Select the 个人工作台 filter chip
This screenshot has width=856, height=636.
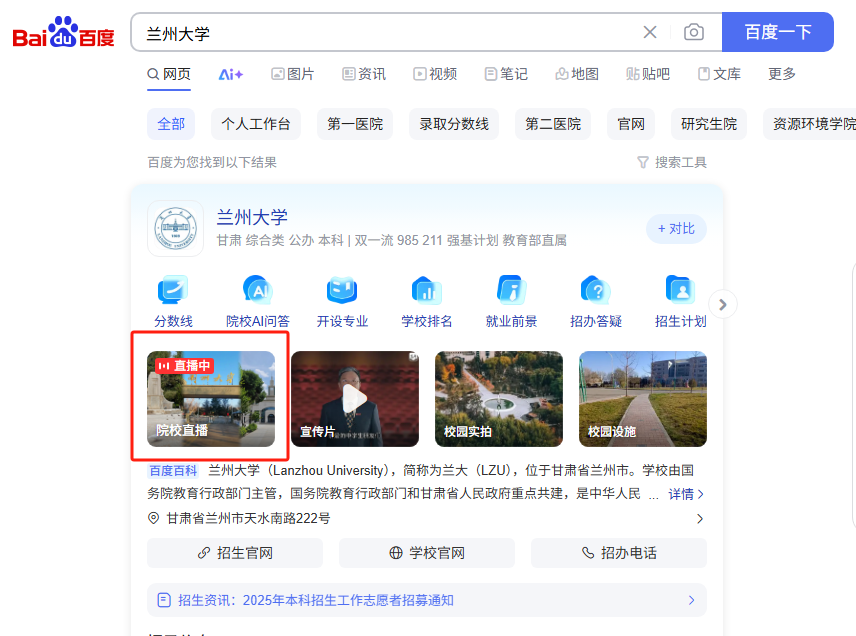(x=255, y=124)
